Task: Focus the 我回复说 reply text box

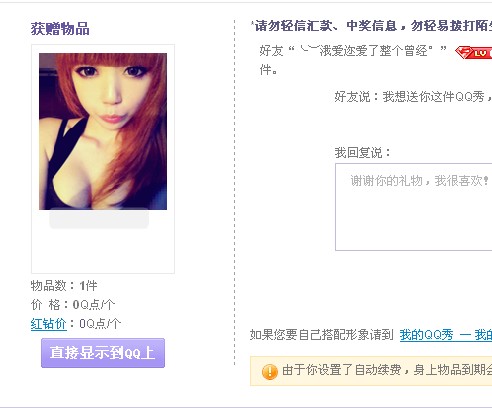Action: (413, 207)
